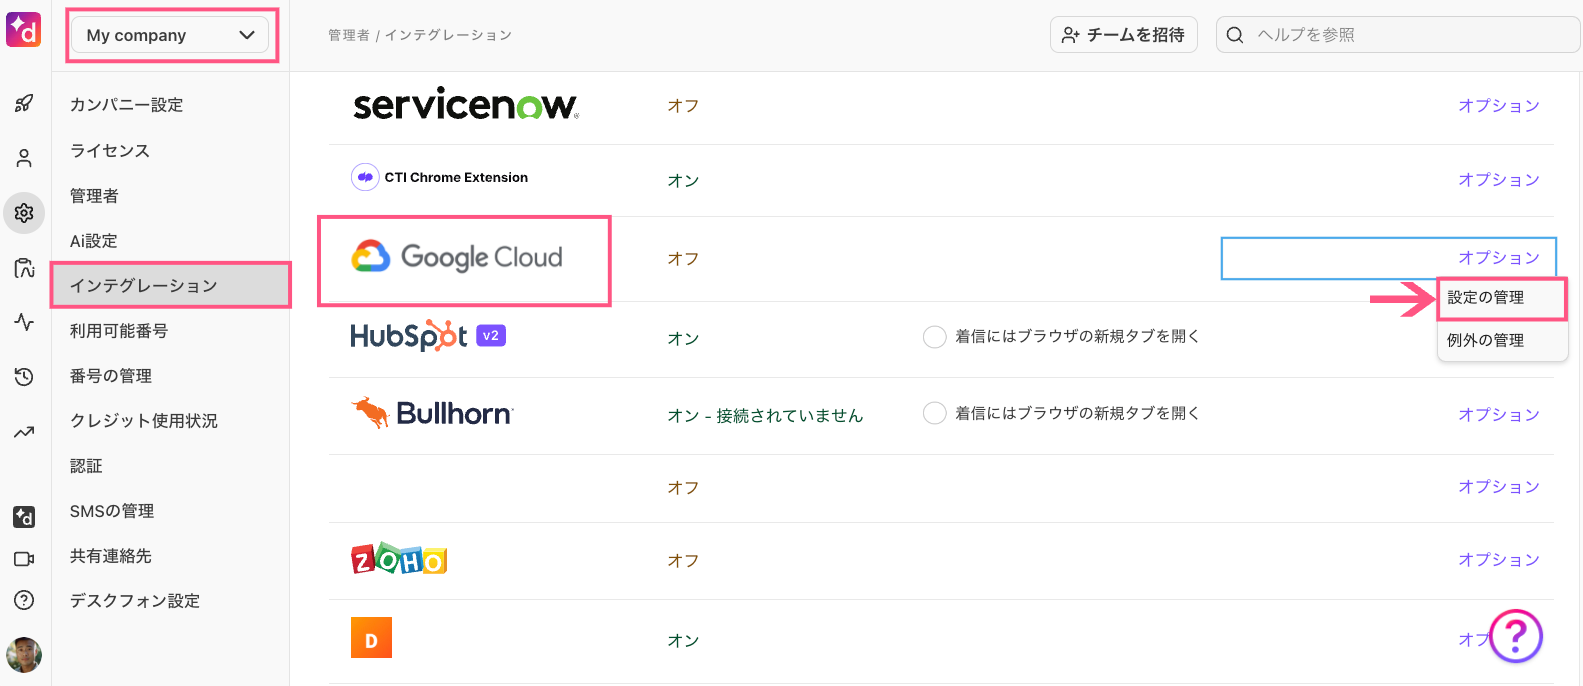Open the Dialpad AI sparkle icon
This screenshot has width=1583, height=686.
[x=24, y=517]
